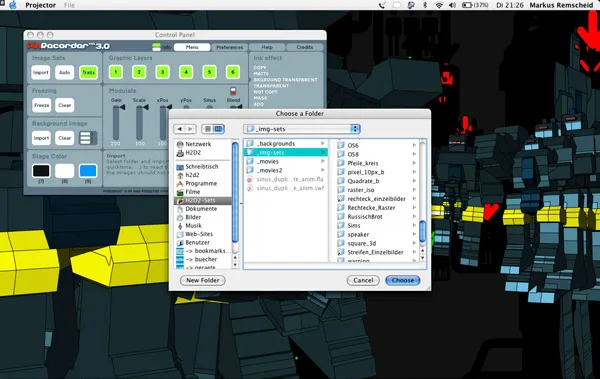Screen dimensions: 600x379
Task: Click the Gain slider in Modulate
Action: 116,123
